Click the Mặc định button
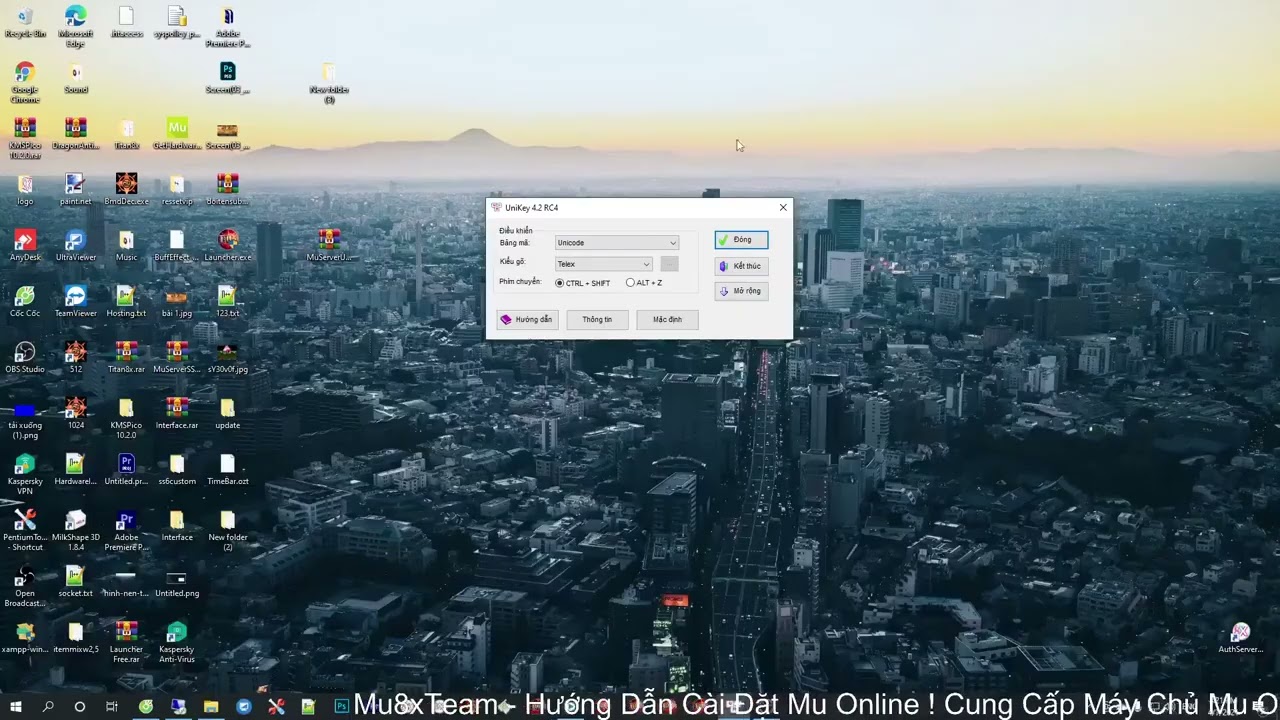The height and width of the screenshot is (720, 1280). tap(667, 319)
